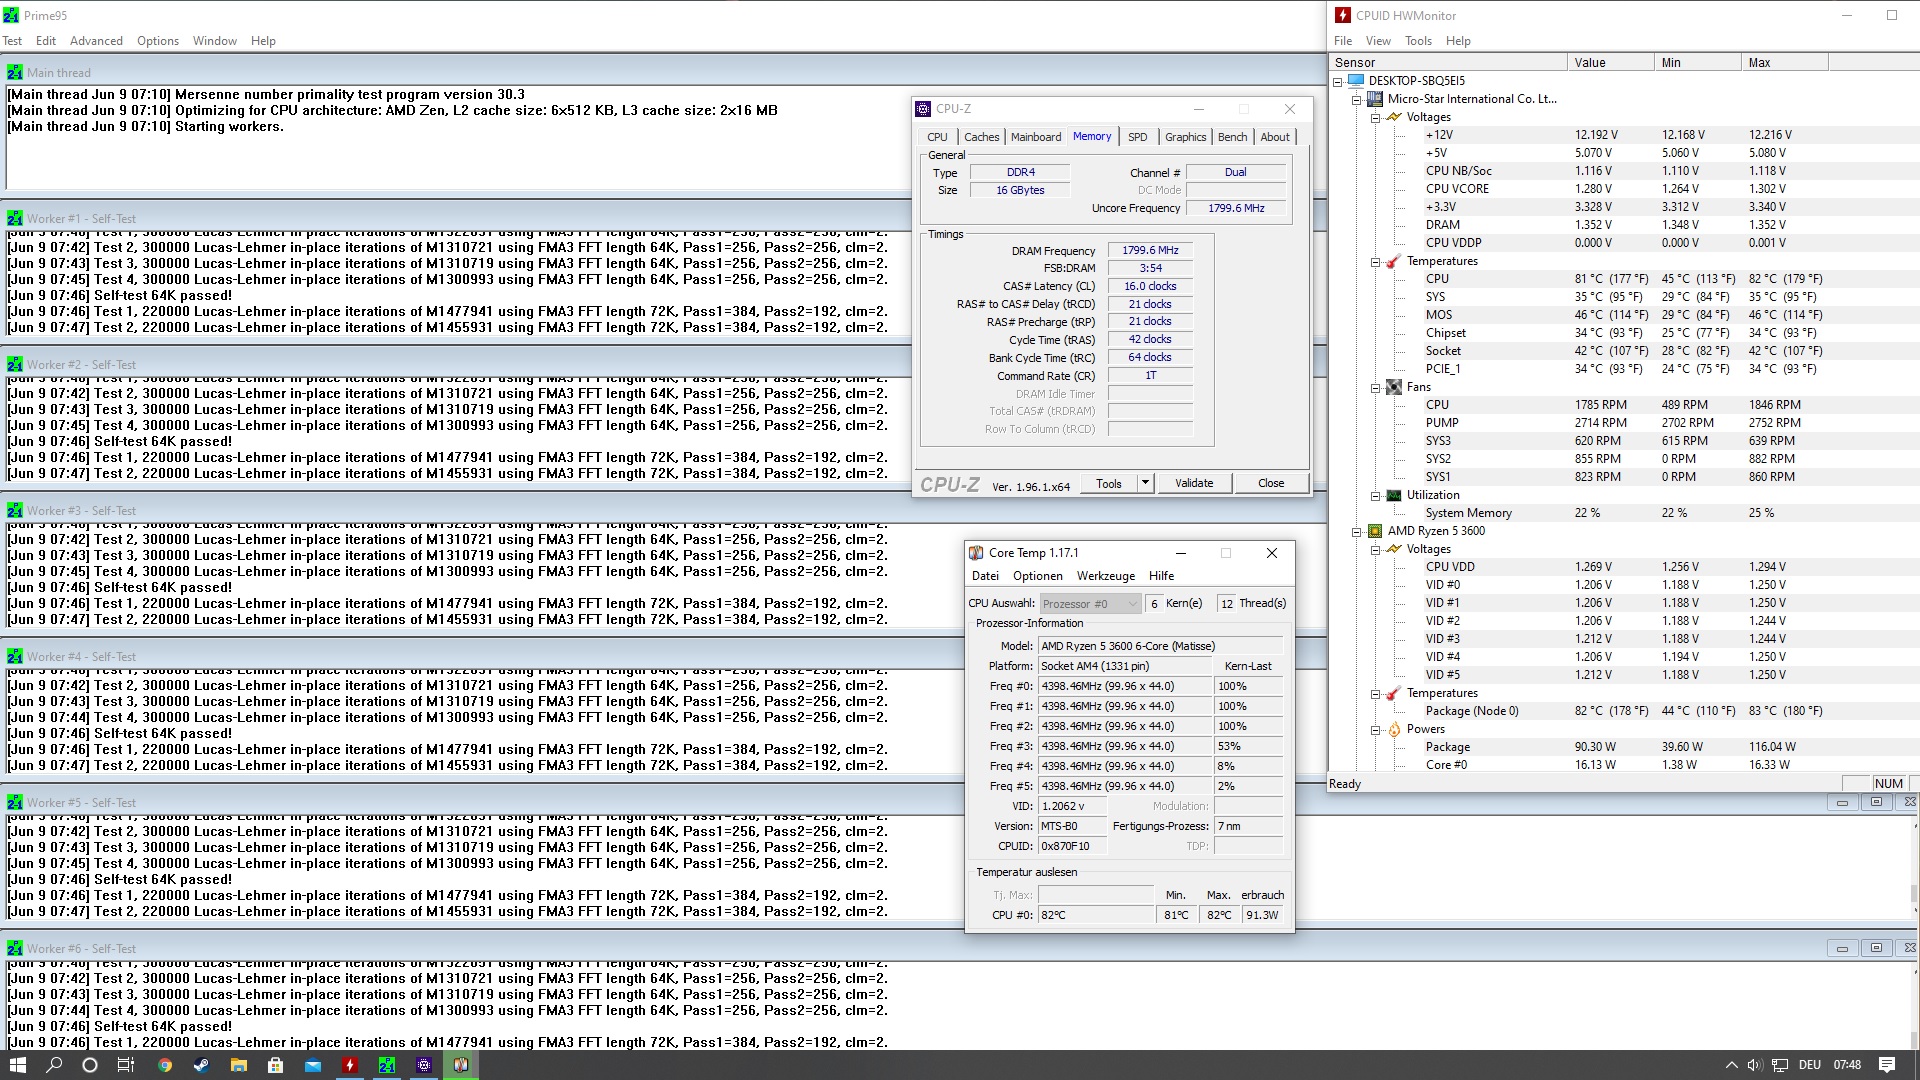Click the Google Chrome taskbar icon
The image size is (1920, 1080).
[165, 1065]
